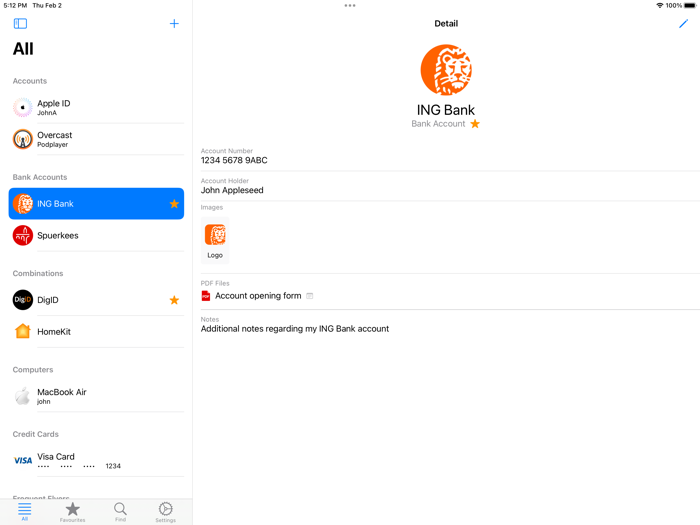Click the Accounts section header
Viewport: 700px width, 525px height.
30,81
